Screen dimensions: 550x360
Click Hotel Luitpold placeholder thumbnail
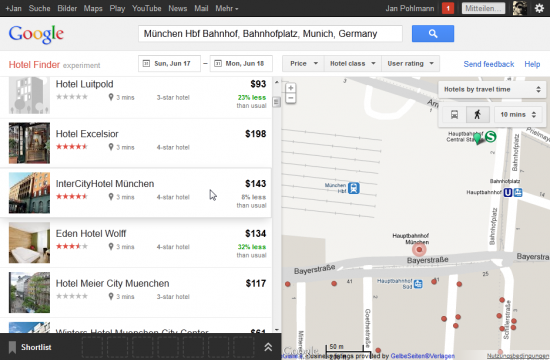(x=29, y=95)
